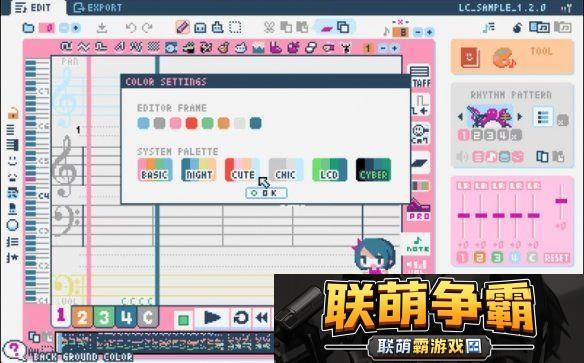Select channel tab 3
The width and height of the screenshot is (584, 363).
click(104, 317)
